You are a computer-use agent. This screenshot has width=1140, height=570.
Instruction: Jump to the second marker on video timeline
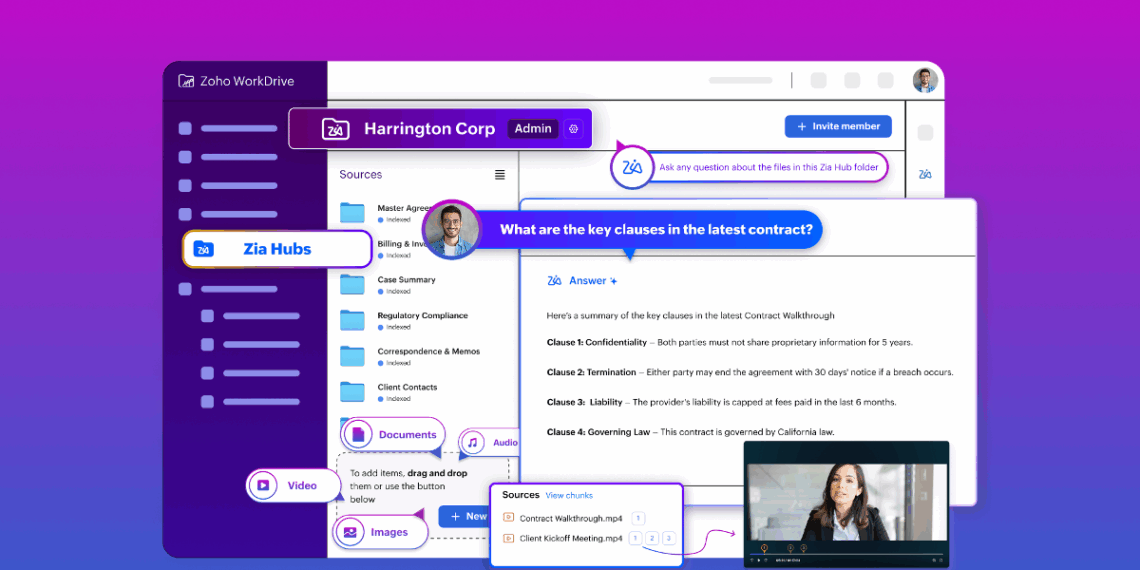point(790,548)
